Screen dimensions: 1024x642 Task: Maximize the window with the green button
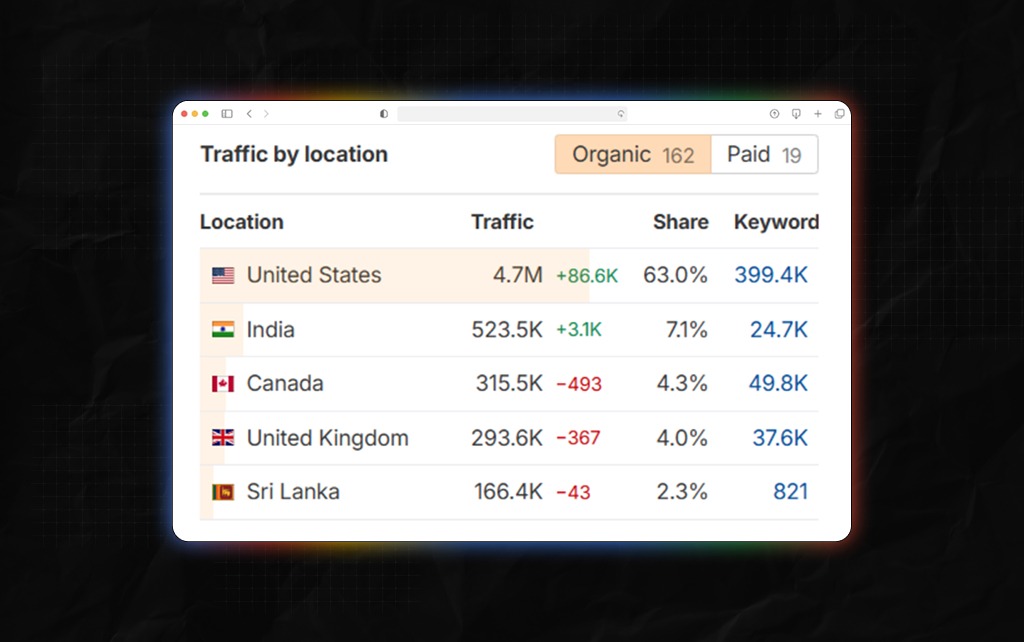pyautogui.click(x=205, y=114)
